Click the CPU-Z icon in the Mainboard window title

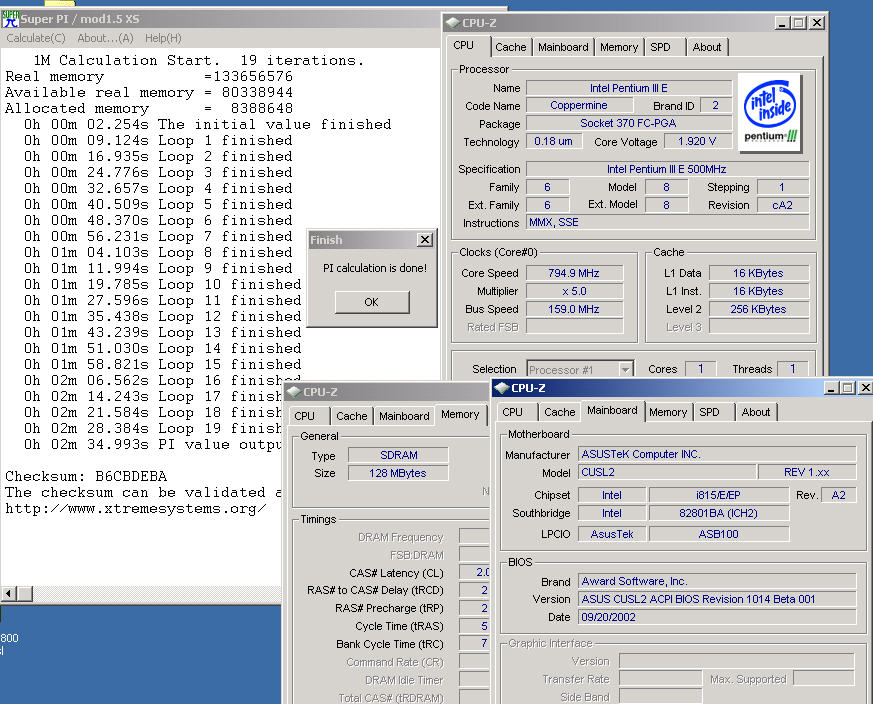pos(501,388)
